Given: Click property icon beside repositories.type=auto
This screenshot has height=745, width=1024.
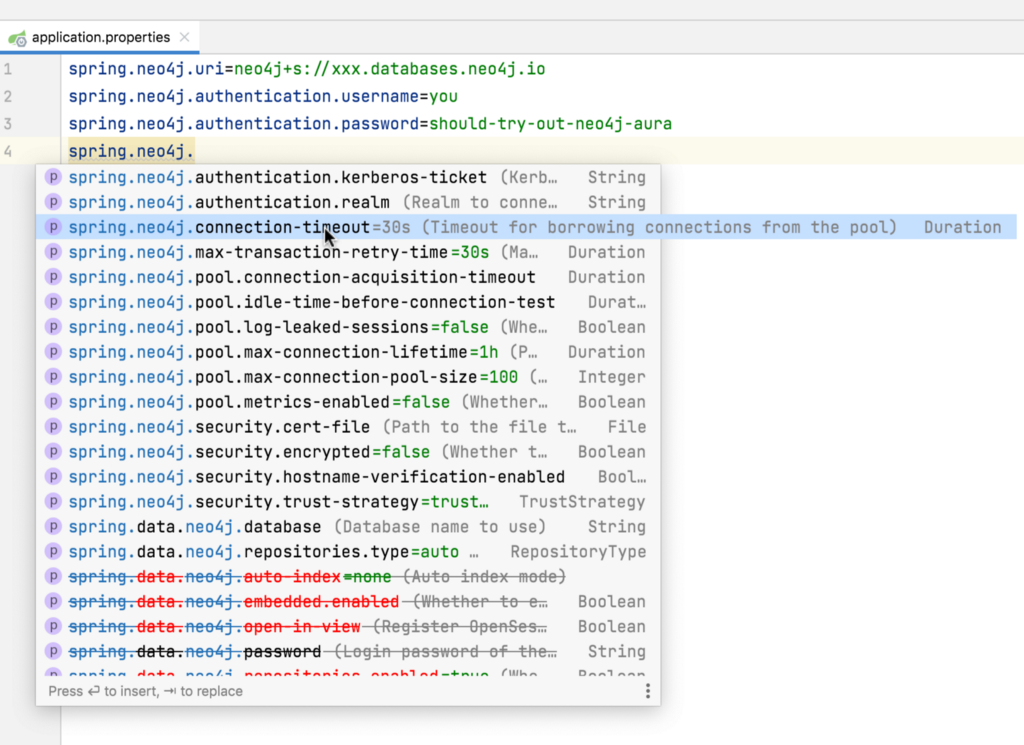Looking at the screenshot, I should coord(54,552).
